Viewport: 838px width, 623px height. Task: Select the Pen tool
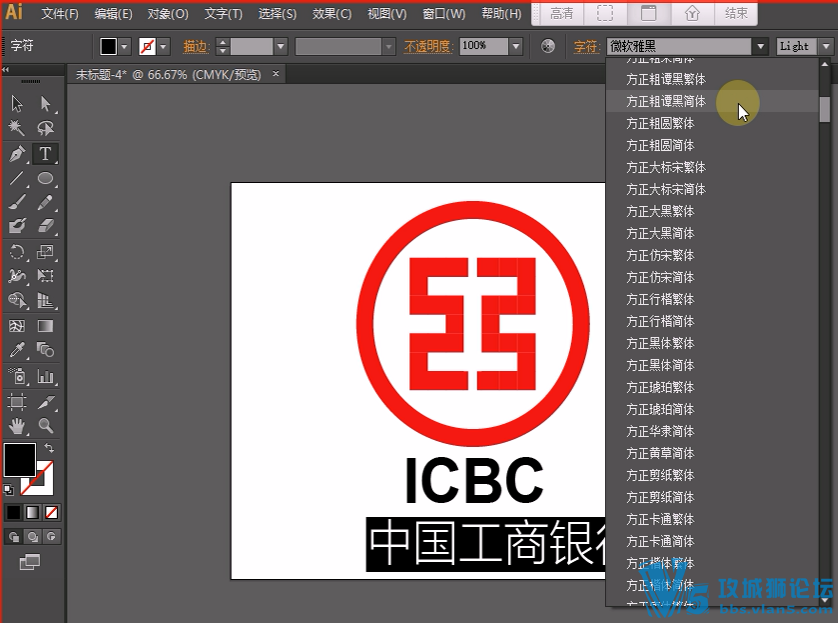[17, 154]
